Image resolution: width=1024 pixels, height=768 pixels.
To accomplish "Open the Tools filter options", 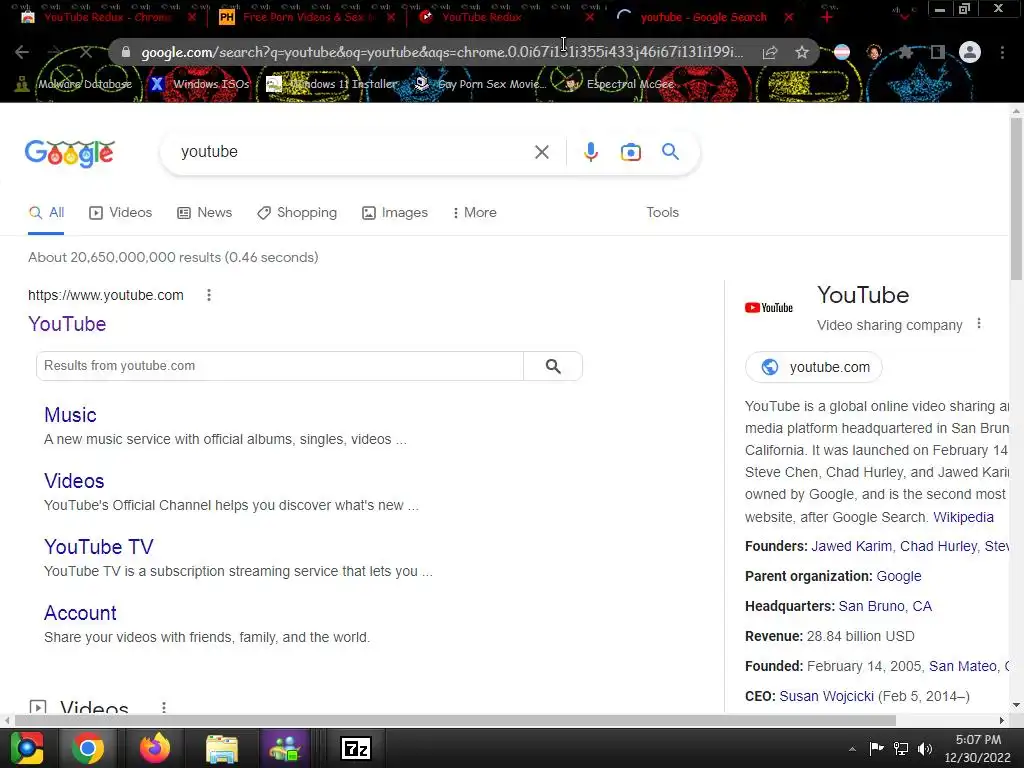I will coord(662,213).
